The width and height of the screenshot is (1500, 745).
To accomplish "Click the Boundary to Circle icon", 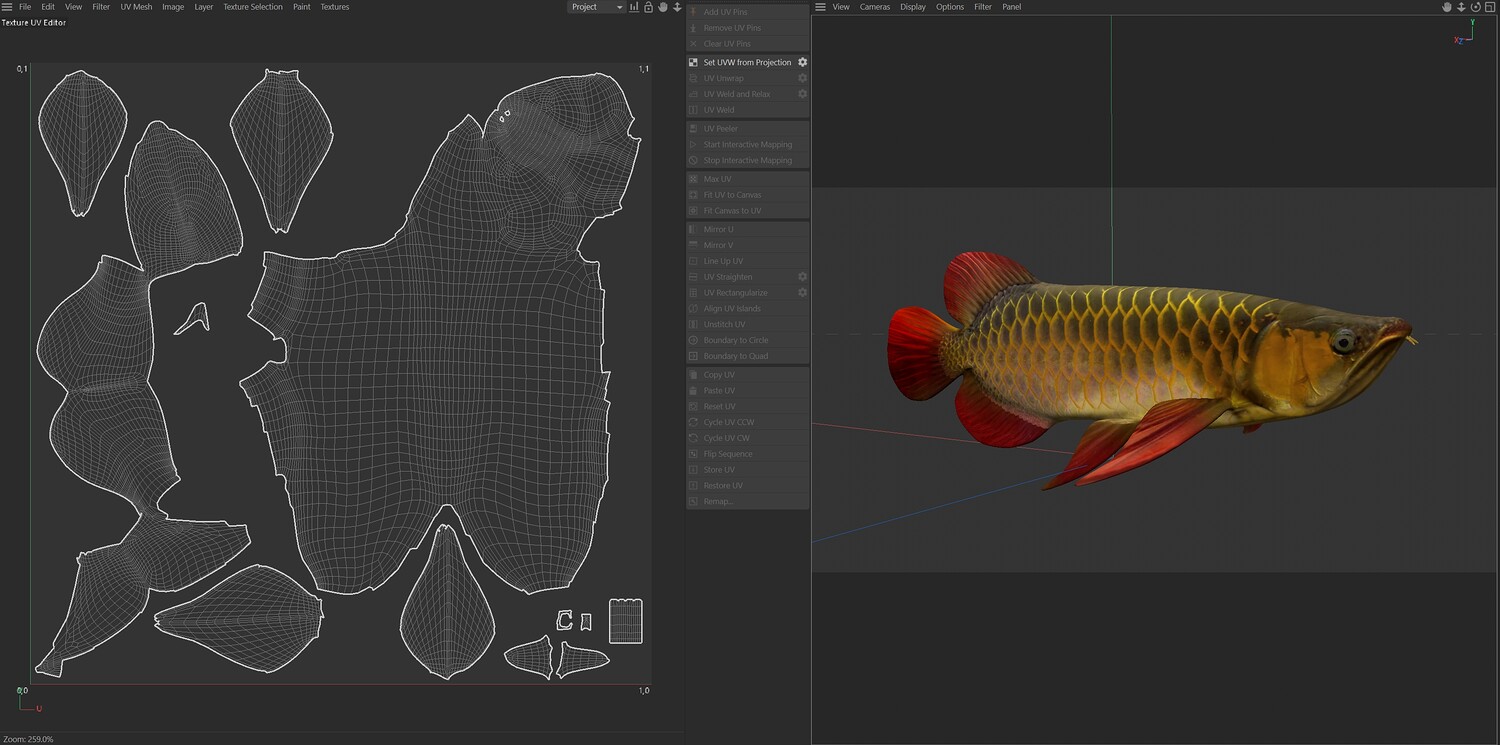I will pos(694,340).
